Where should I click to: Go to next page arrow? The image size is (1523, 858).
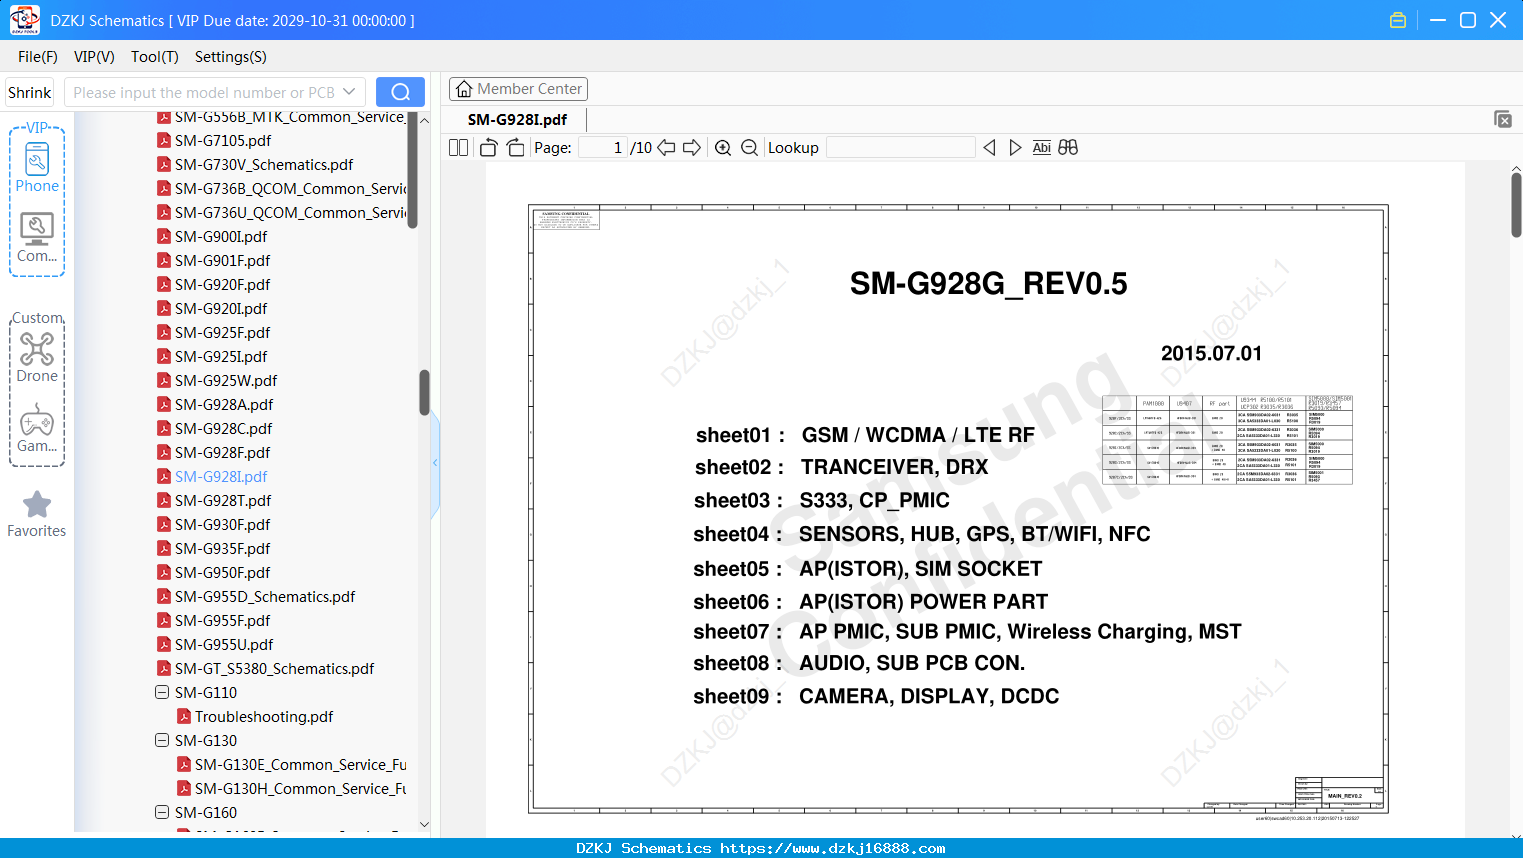(x=692, y=148)
